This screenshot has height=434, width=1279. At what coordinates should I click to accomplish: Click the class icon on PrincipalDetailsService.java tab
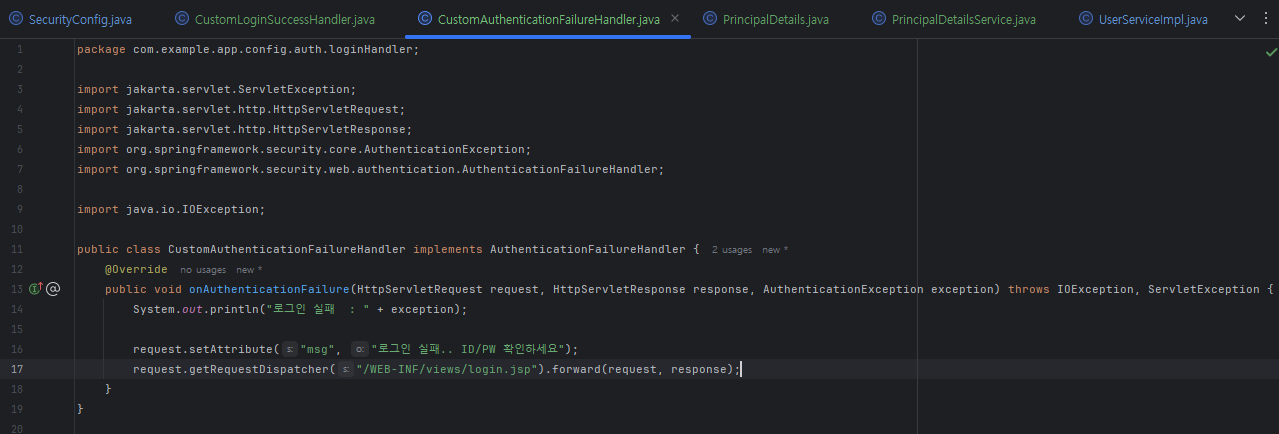pyautogui.click(x=879, y=19)
